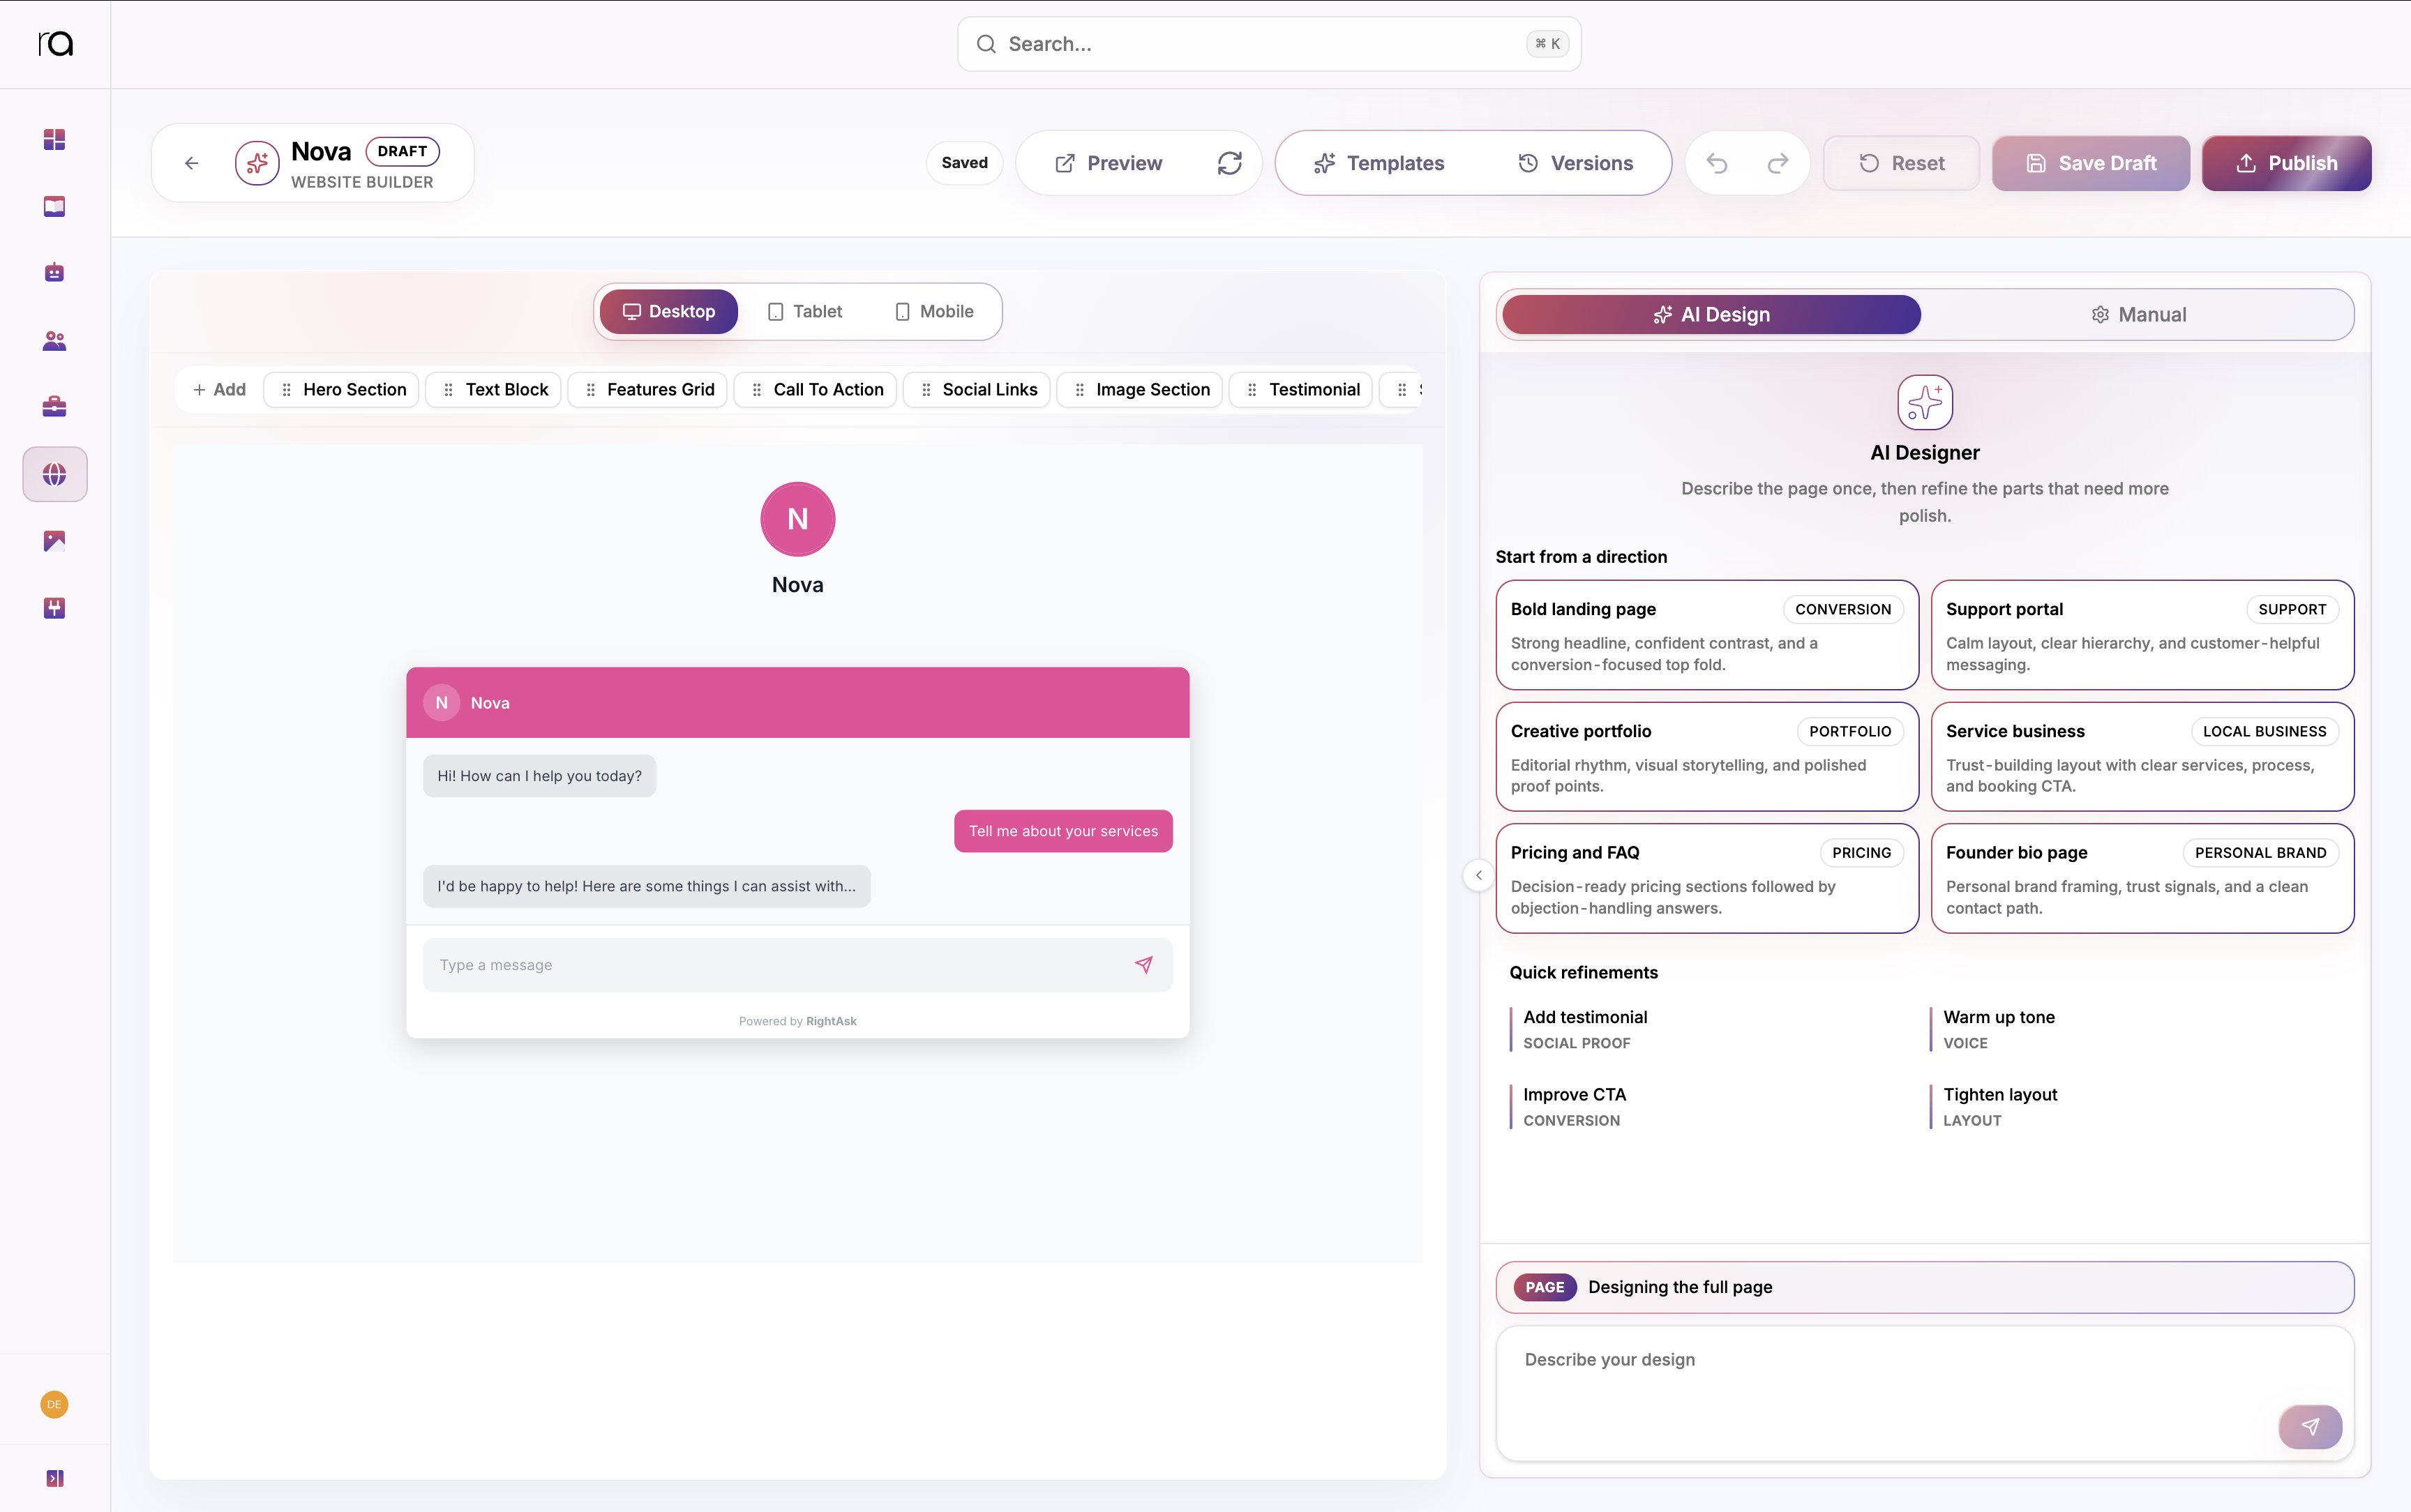
Task: Send the design prompt with arrow button
Action: [x=2310, y=1426]
